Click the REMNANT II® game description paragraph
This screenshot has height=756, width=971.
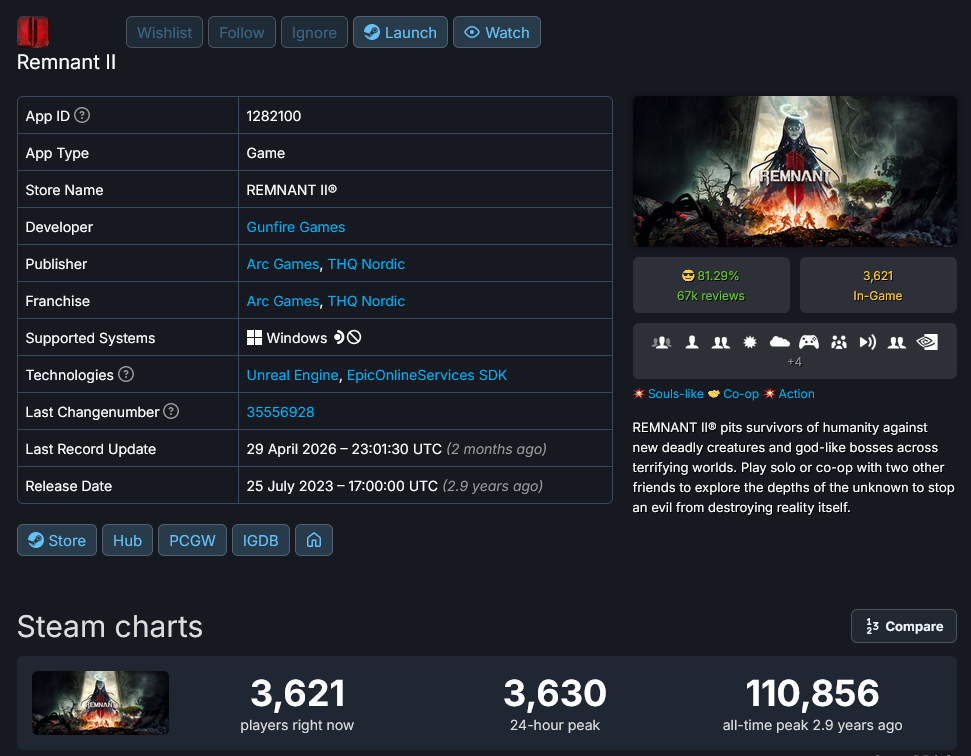[x=793, y=467]
